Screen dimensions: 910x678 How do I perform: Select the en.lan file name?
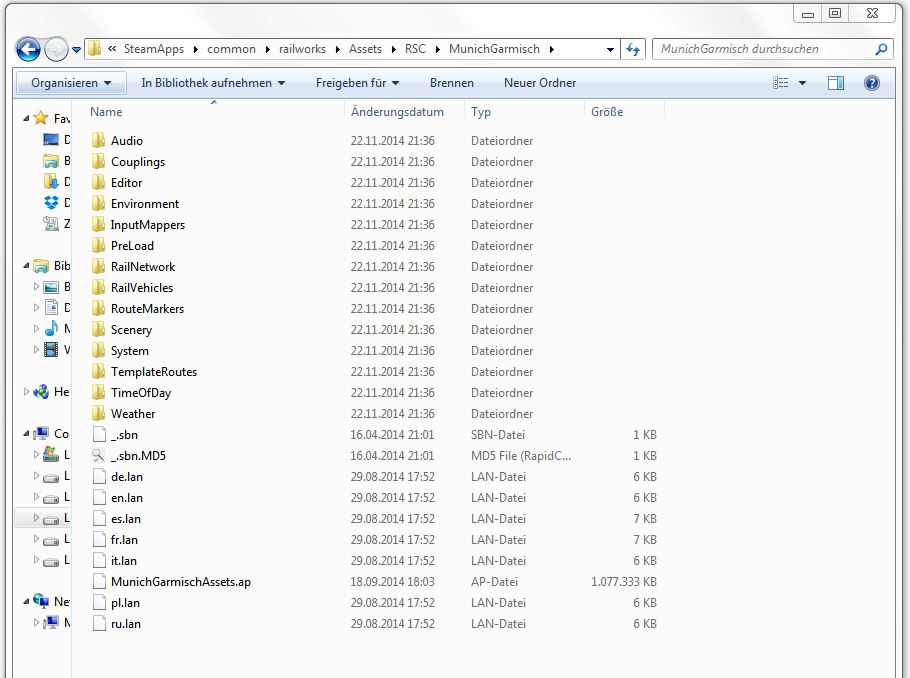(127, 497)
